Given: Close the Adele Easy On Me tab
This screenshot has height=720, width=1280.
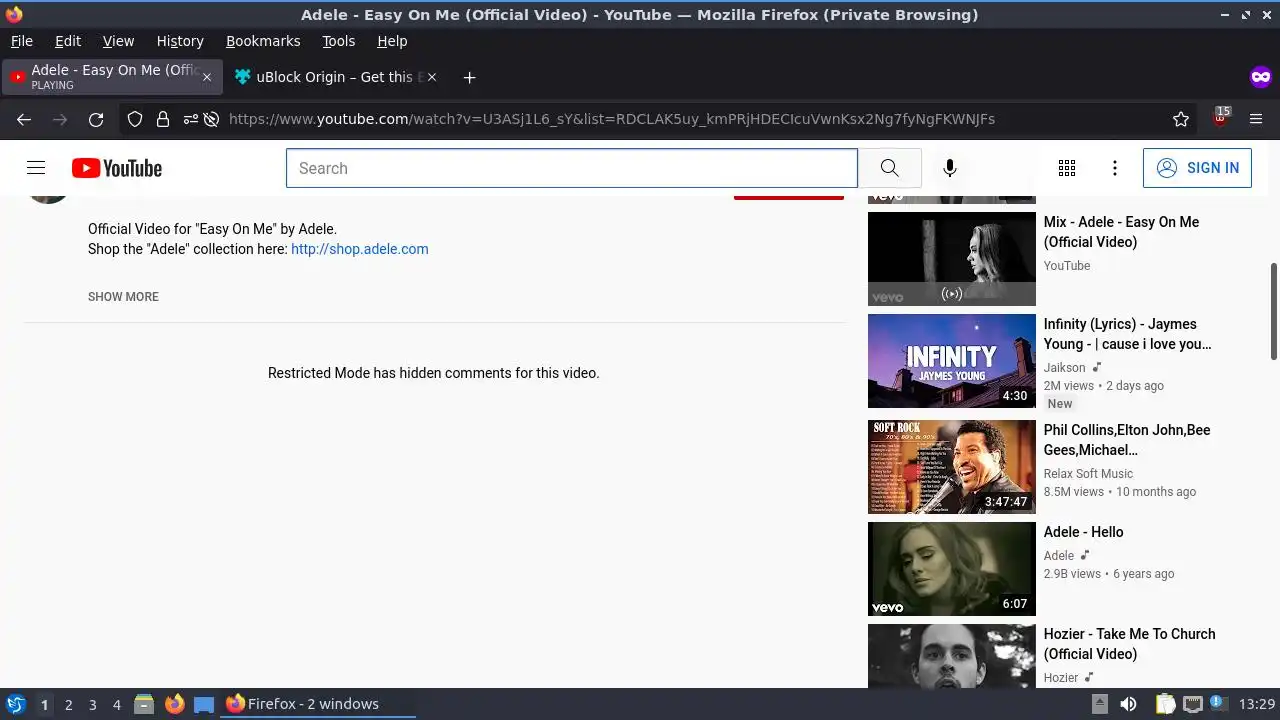Looking at the screenshot, I should pyautogui.click(x=207, y=77).
